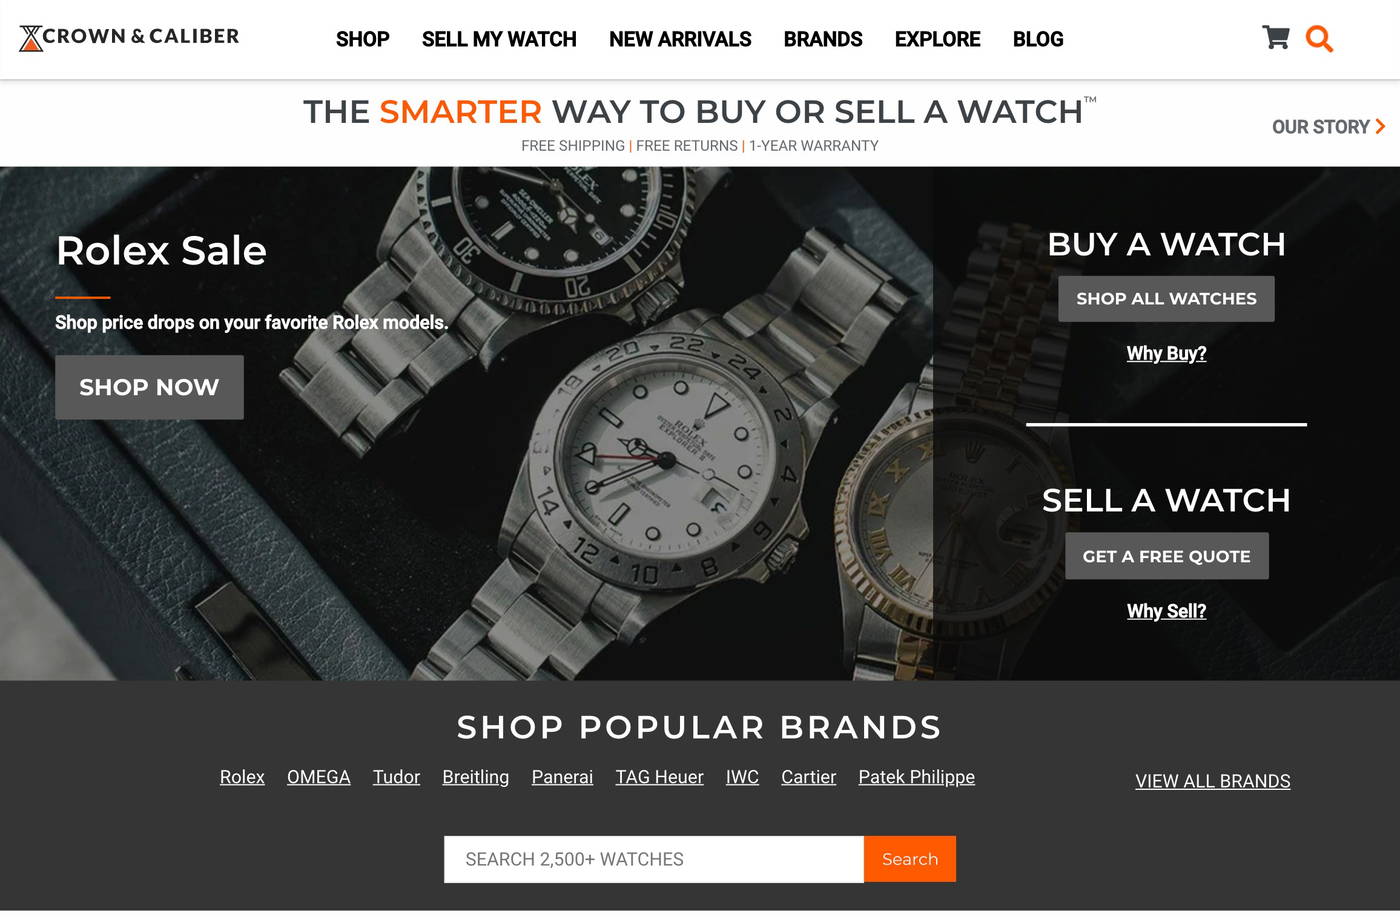Open the Explore menu
This screenshot has height=920, width=1400.
(x=937, y=39)
